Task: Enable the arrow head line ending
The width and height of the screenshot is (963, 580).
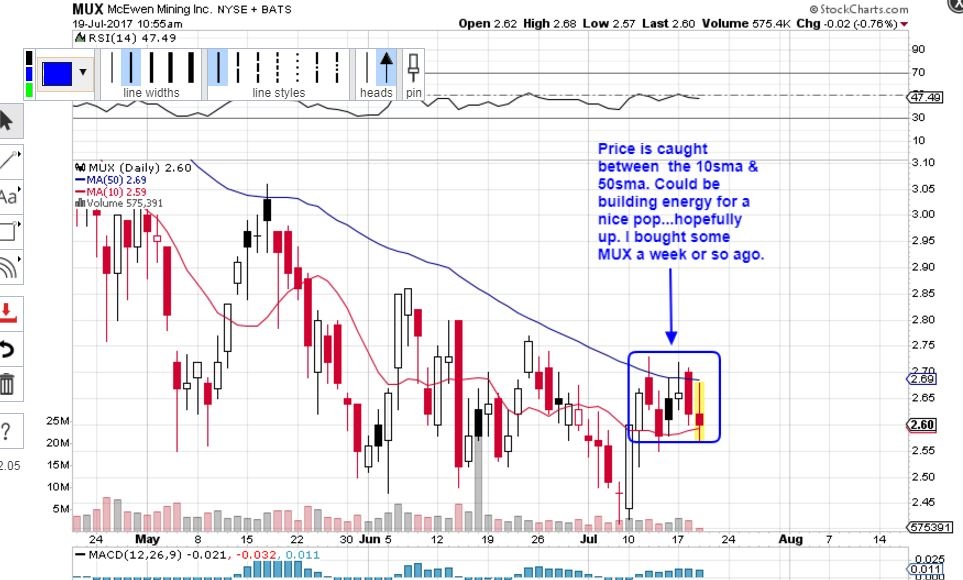Action: [x=387, y=68]
